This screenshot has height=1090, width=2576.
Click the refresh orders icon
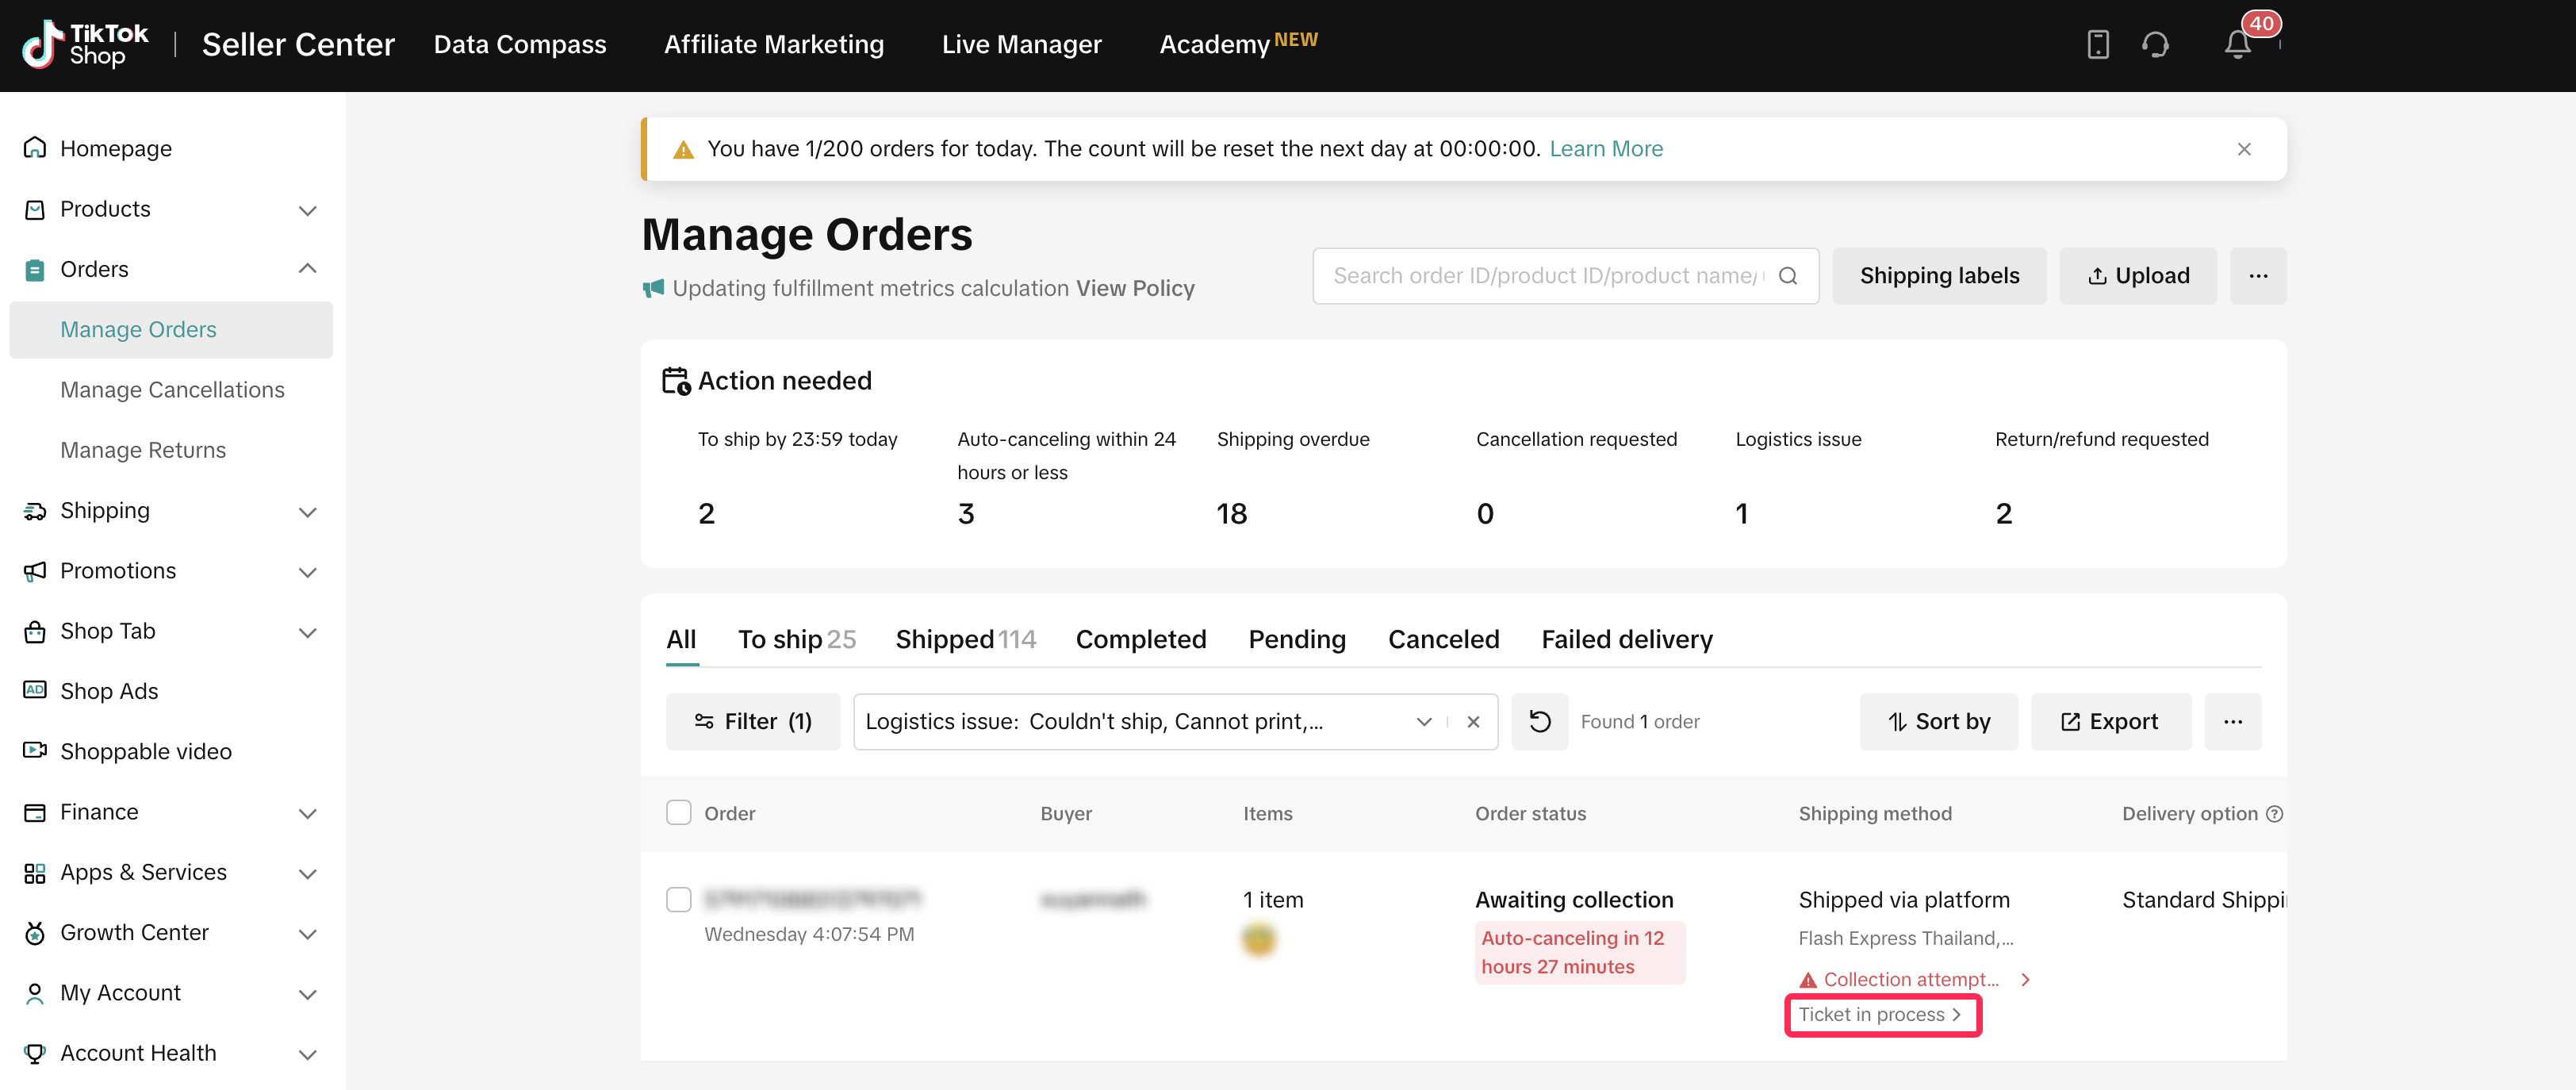pyautogui.click(x=1539, y=722)
